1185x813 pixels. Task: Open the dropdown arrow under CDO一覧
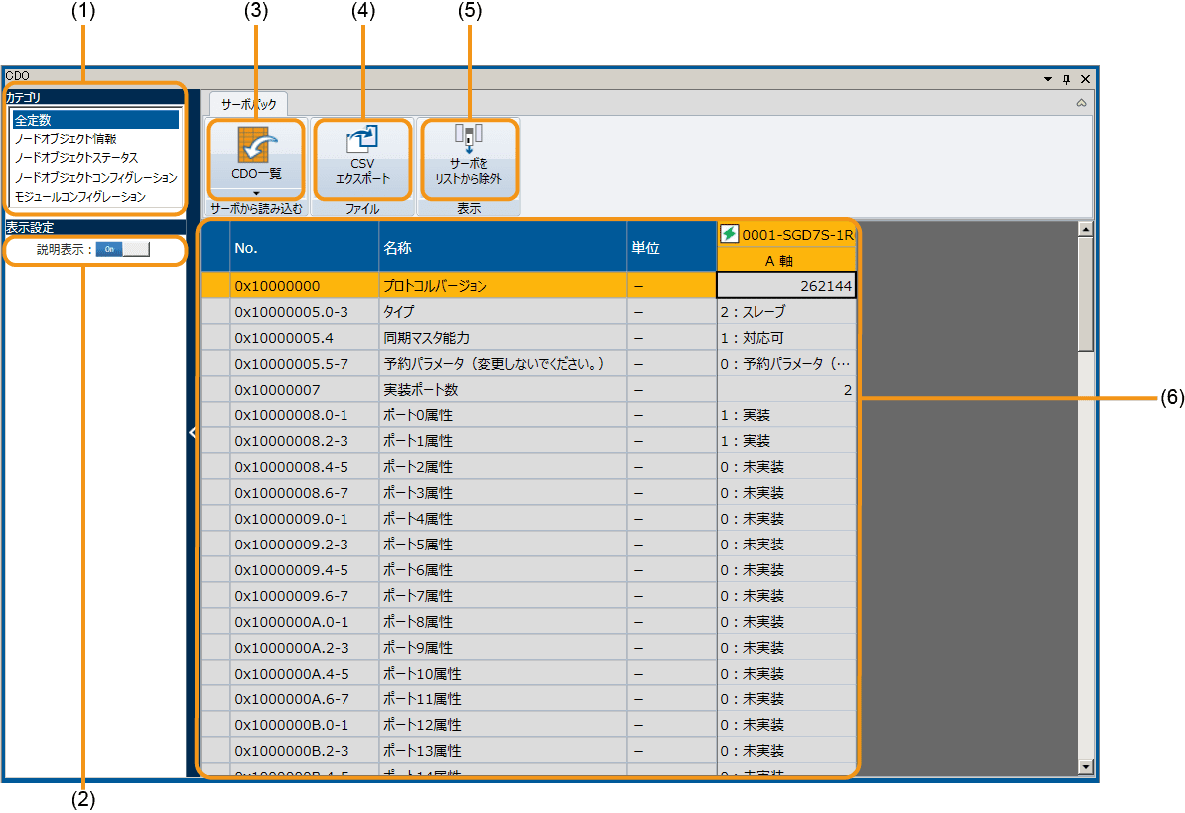pyautogui.click(x=256, y=193)
